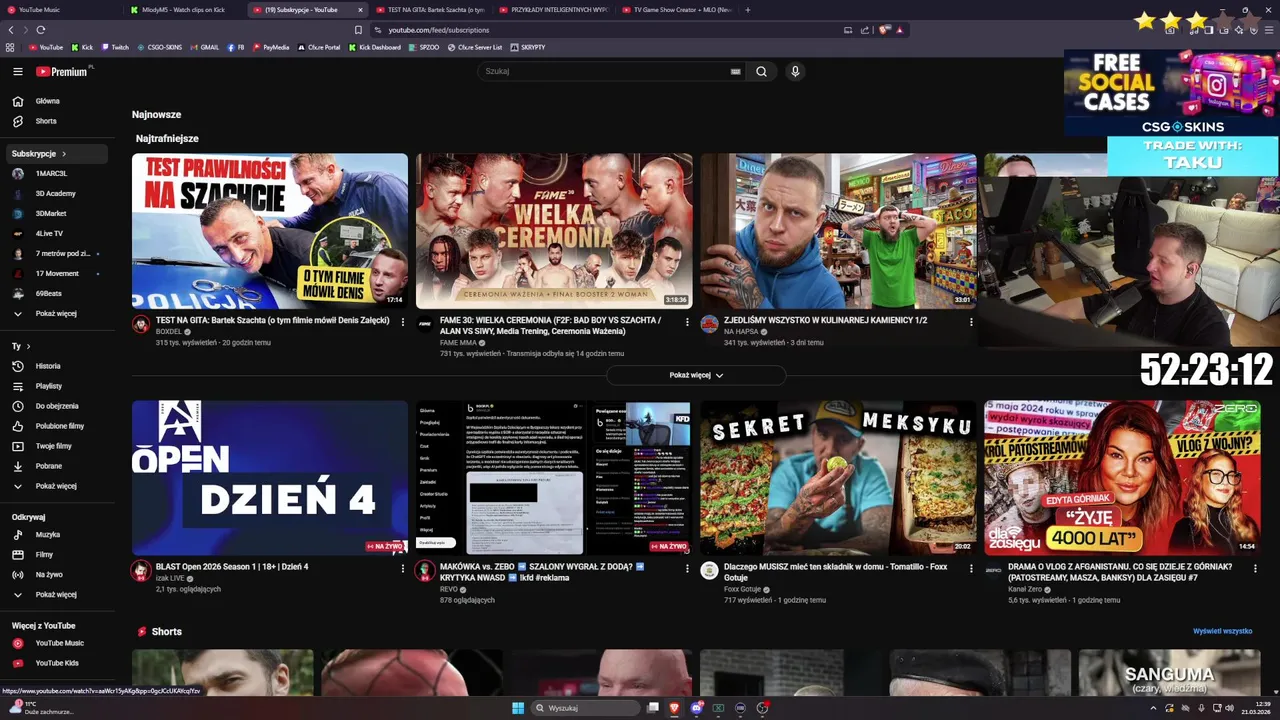The image size is (1280, 720).
Task: Click the search magnifier button
Action: 761,72
